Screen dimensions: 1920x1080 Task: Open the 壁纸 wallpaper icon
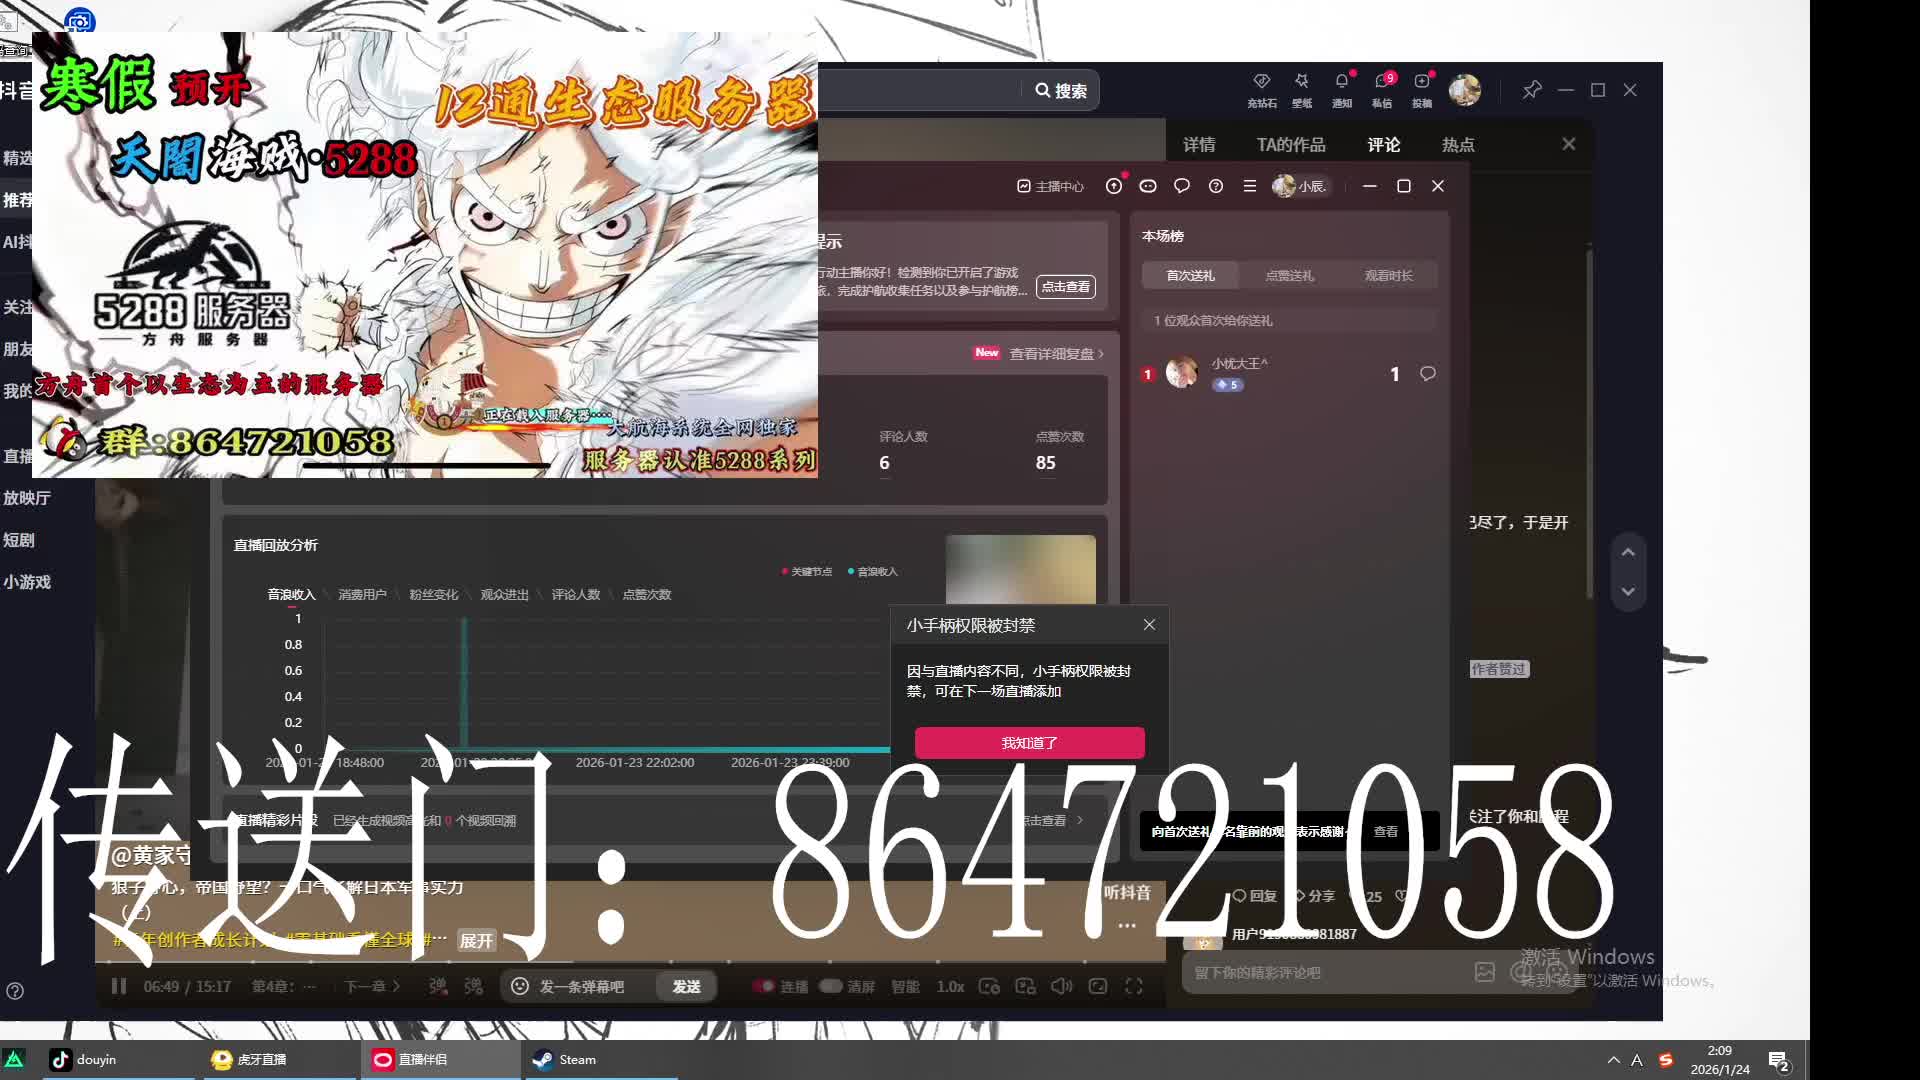click(1301, 90)
